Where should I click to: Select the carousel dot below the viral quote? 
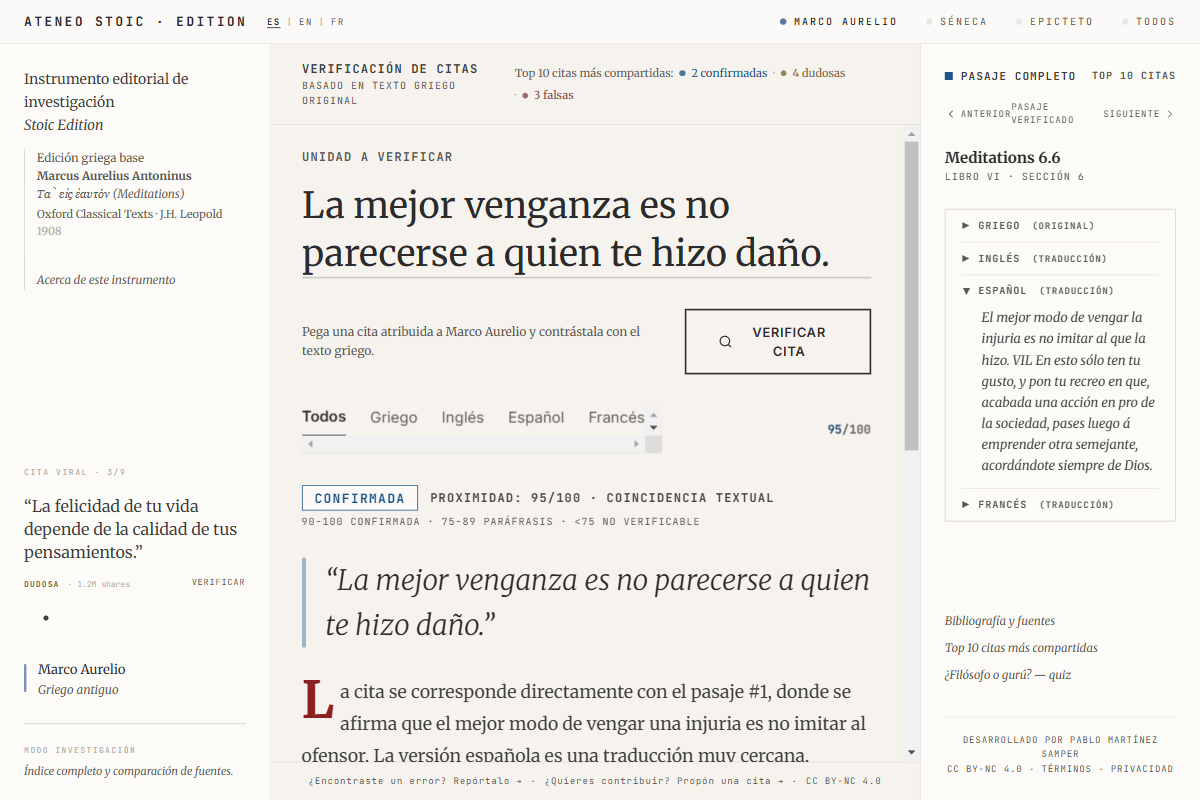point(46,618)
